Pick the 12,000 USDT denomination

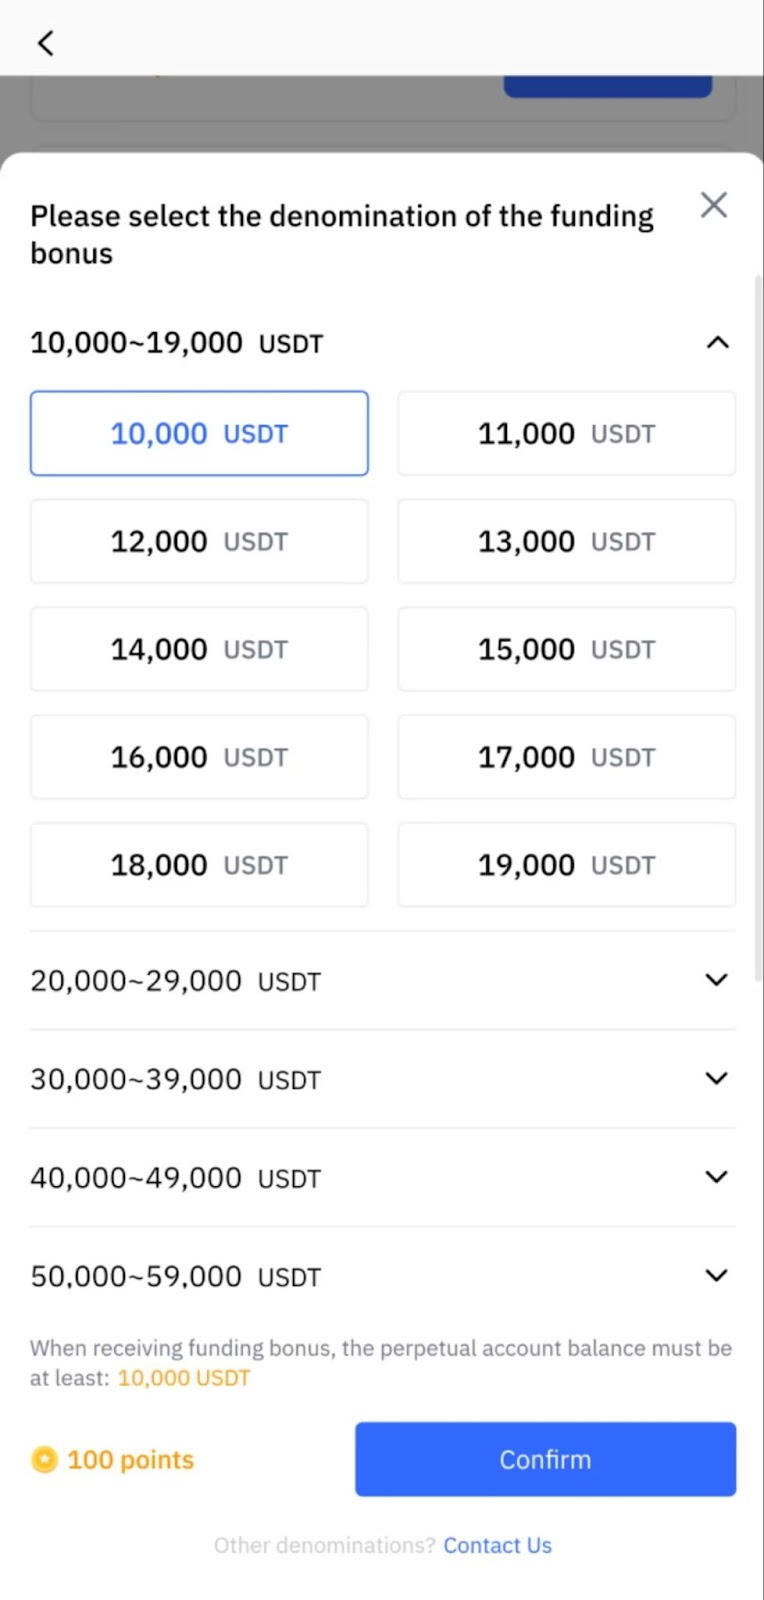pos(199,541)
